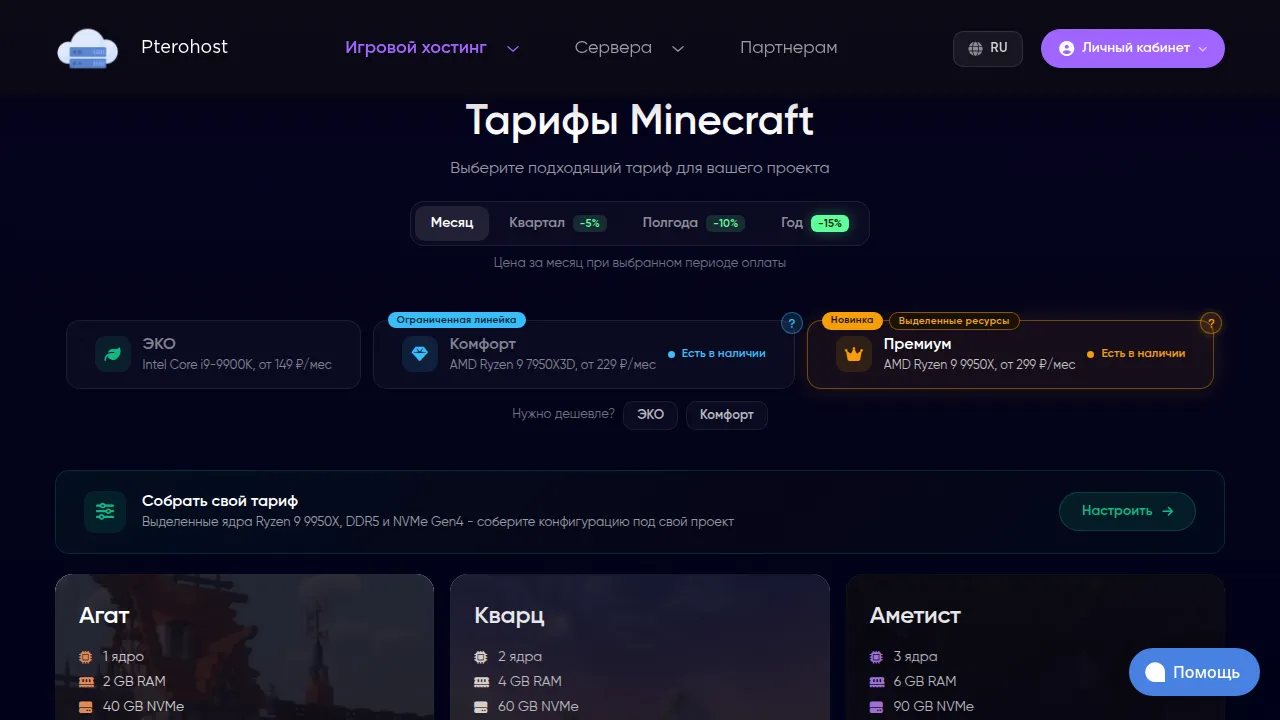Select the Премиум tariff line card

pos(1010,354)
